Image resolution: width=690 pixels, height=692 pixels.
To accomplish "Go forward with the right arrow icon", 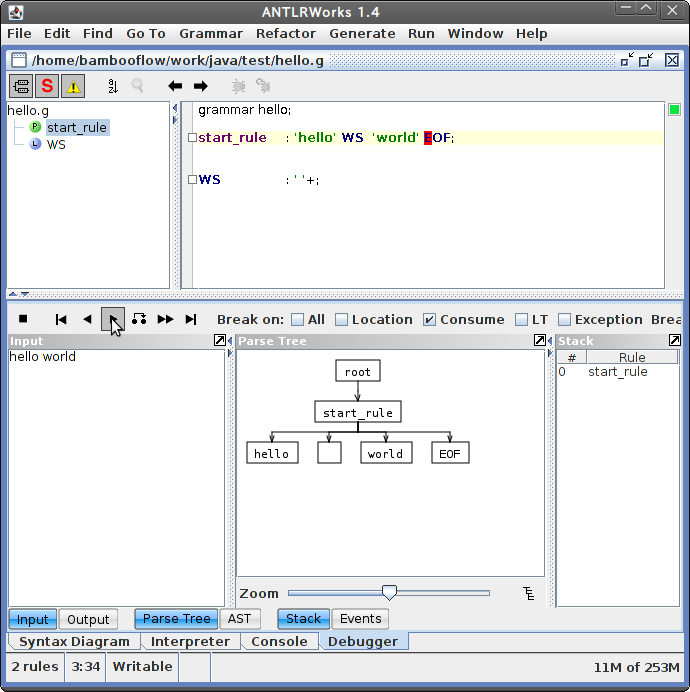I will click(x=200, y=86).
